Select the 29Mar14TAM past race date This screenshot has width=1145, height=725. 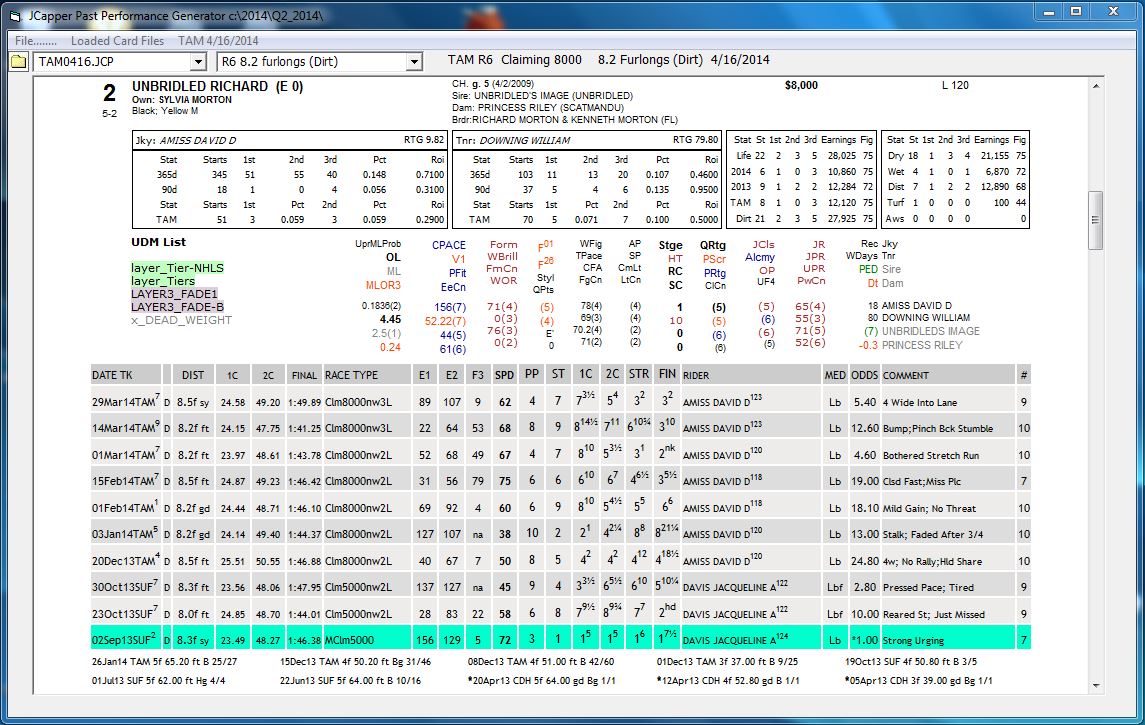(x=126, y=402)
